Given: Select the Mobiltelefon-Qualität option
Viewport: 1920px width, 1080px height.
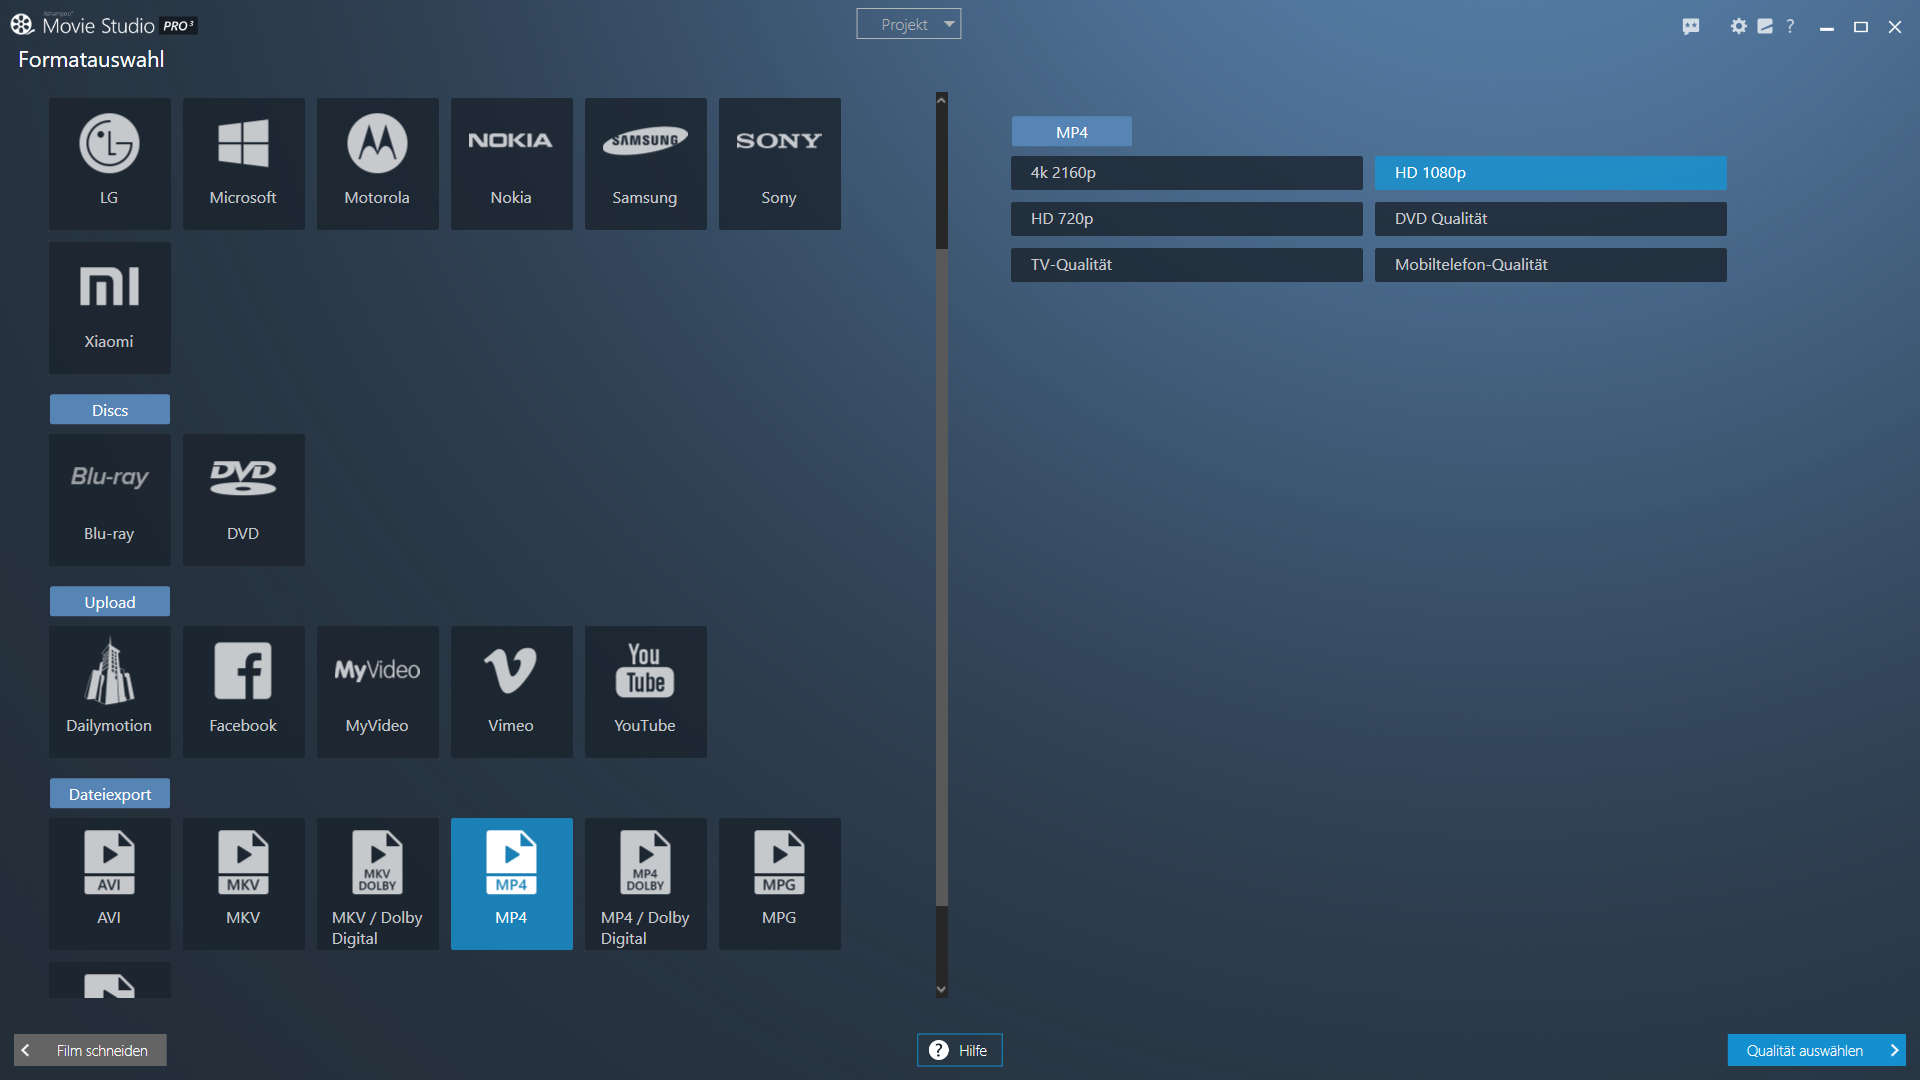Looking at the screenshot, I should (1550, 264).
